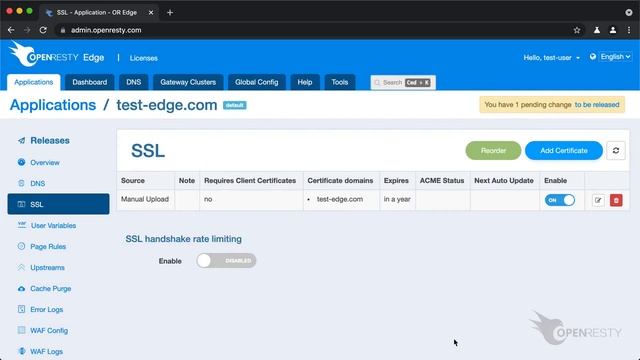Expand the Hello, test-user menu
Image resolution: width=640 pixels, height=360 pixels.
point(551,58)
